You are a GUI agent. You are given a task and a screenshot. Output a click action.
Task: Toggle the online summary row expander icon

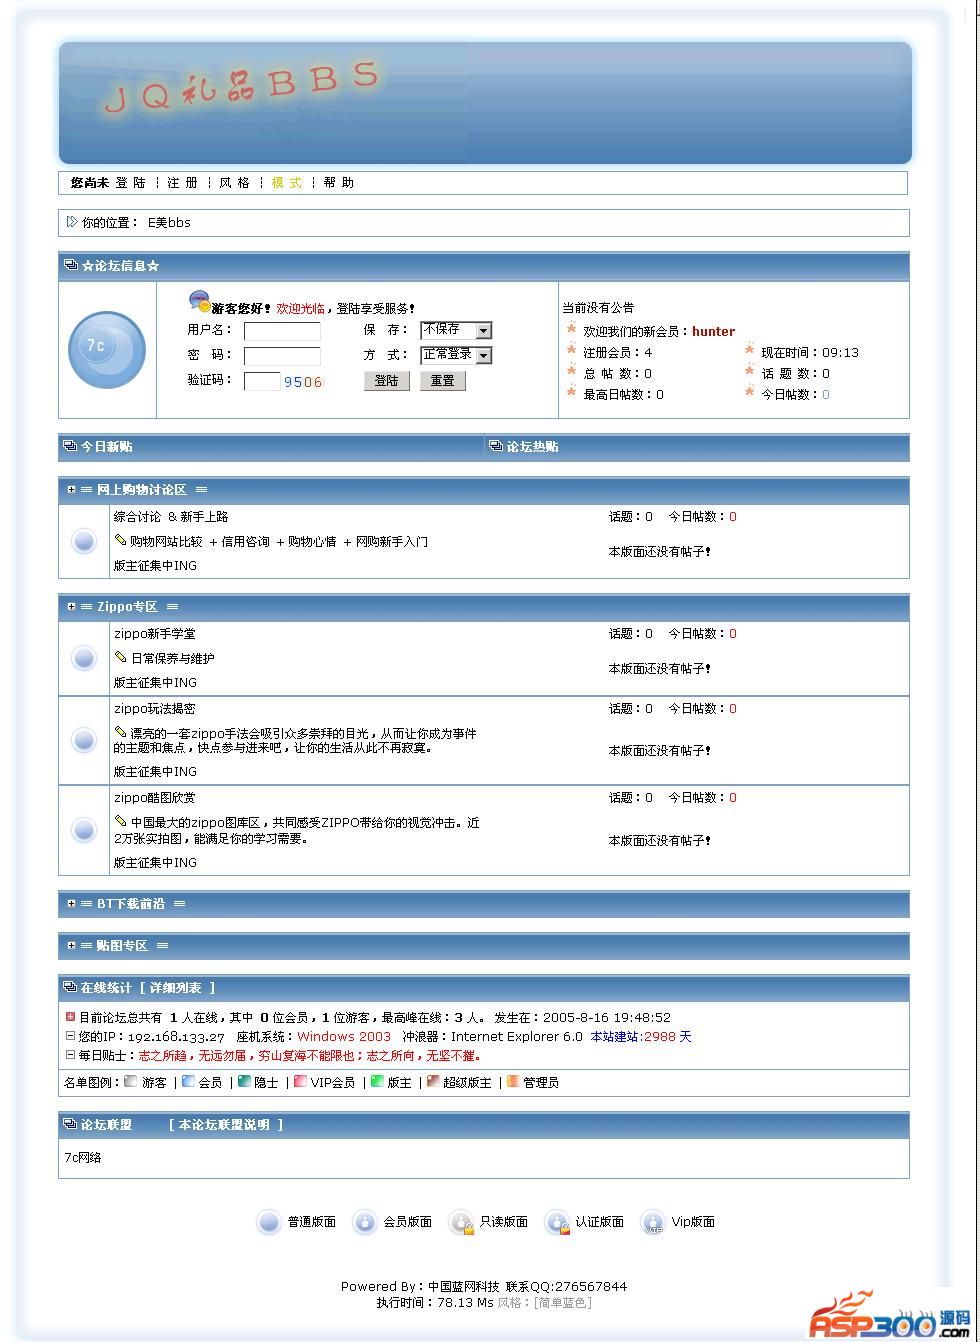click(70, 1017)
